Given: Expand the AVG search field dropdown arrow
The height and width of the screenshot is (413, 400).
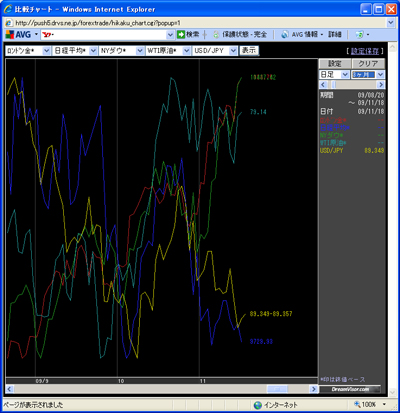Looking at the screenshot, I should [170, 35].
